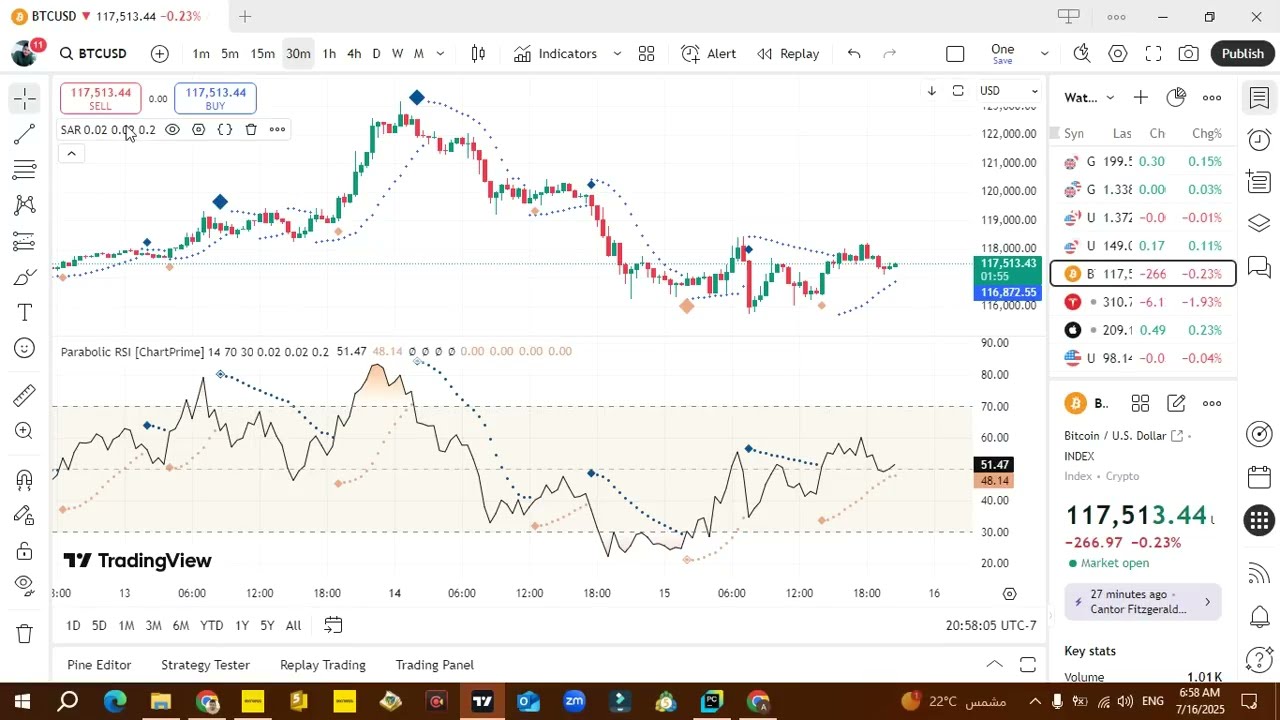
Task: Publish the chart idea
Action: click(1243, 53)
